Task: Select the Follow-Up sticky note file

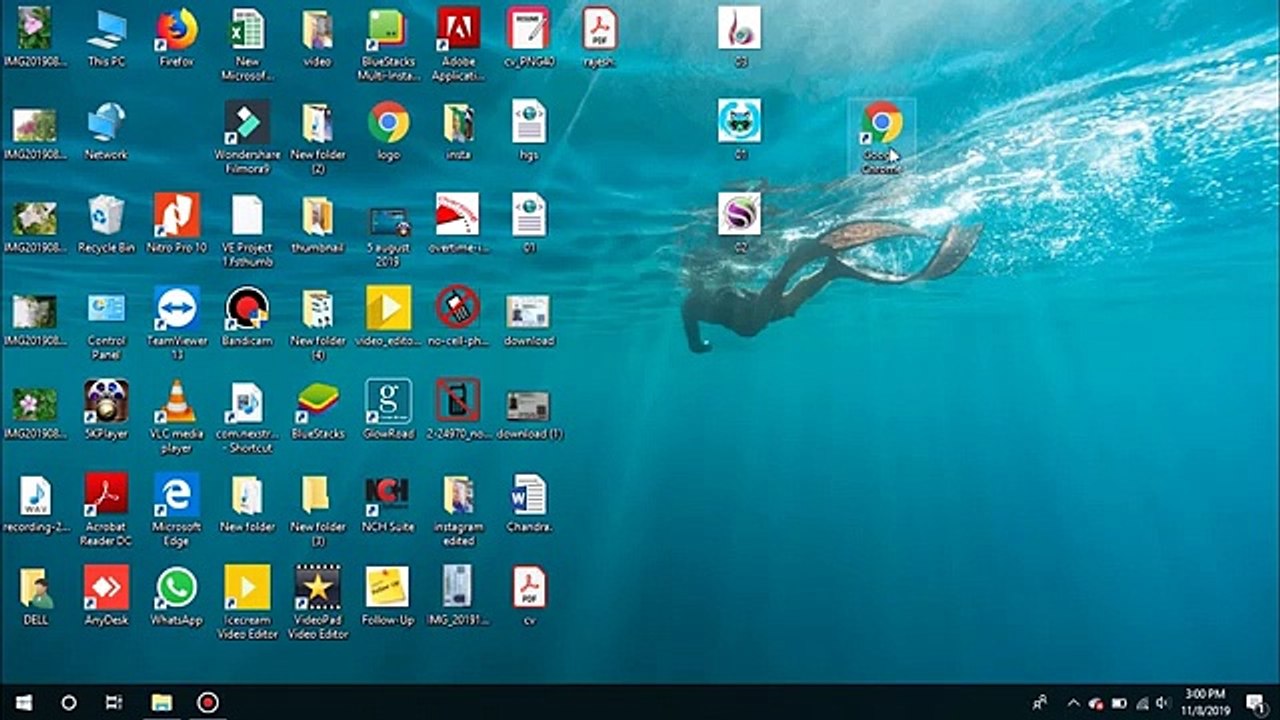Action: [x=388, y=596]
